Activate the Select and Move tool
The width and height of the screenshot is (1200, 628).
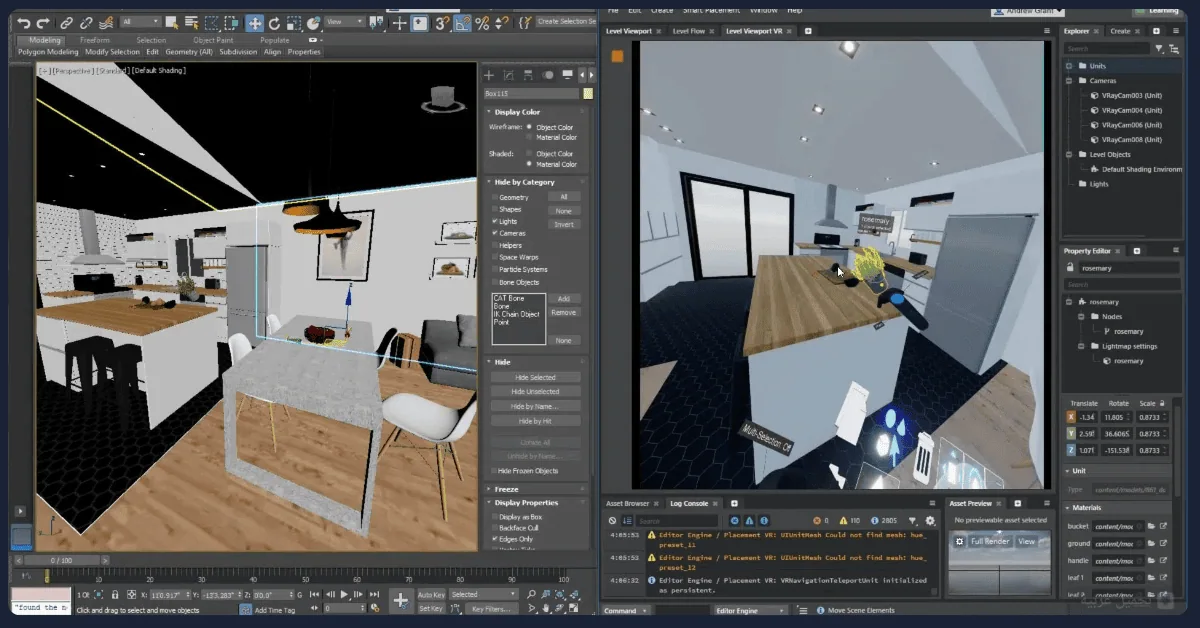(x=255, y=22)
